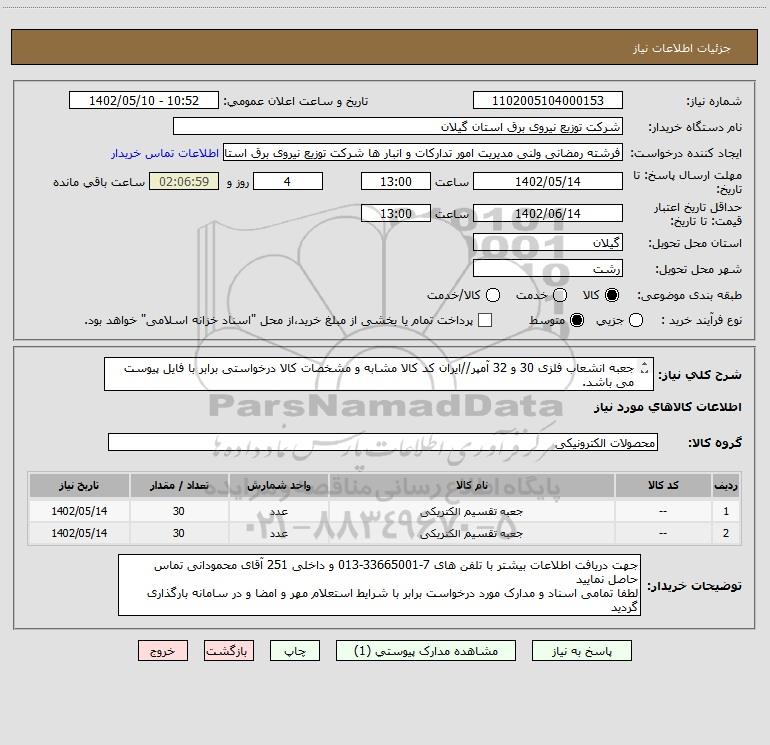This screenshot has height=745, width=770.
Task: Click the price validity date 1402/06/14 field
Action: click(548, 213)
